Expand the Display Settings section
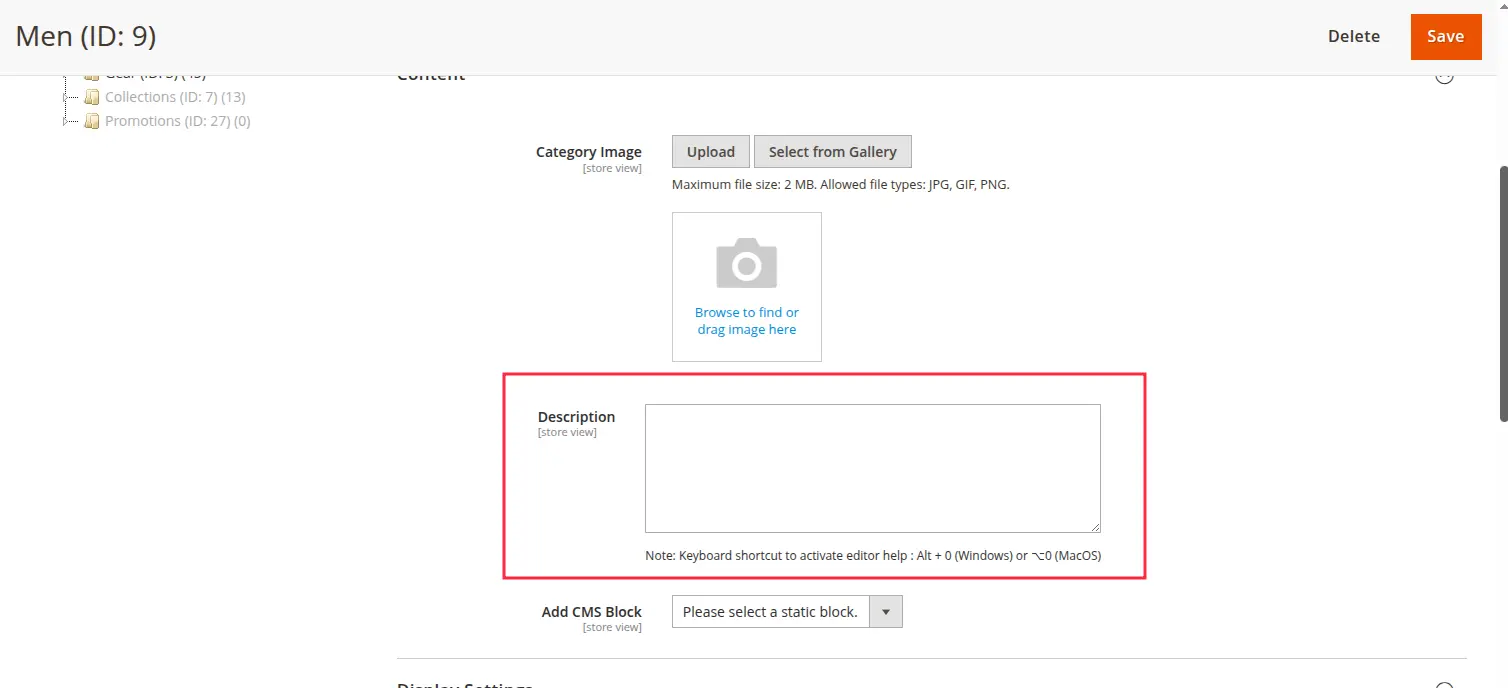The width and height of the screenshot is (1508, 688). click(1444, 685)
